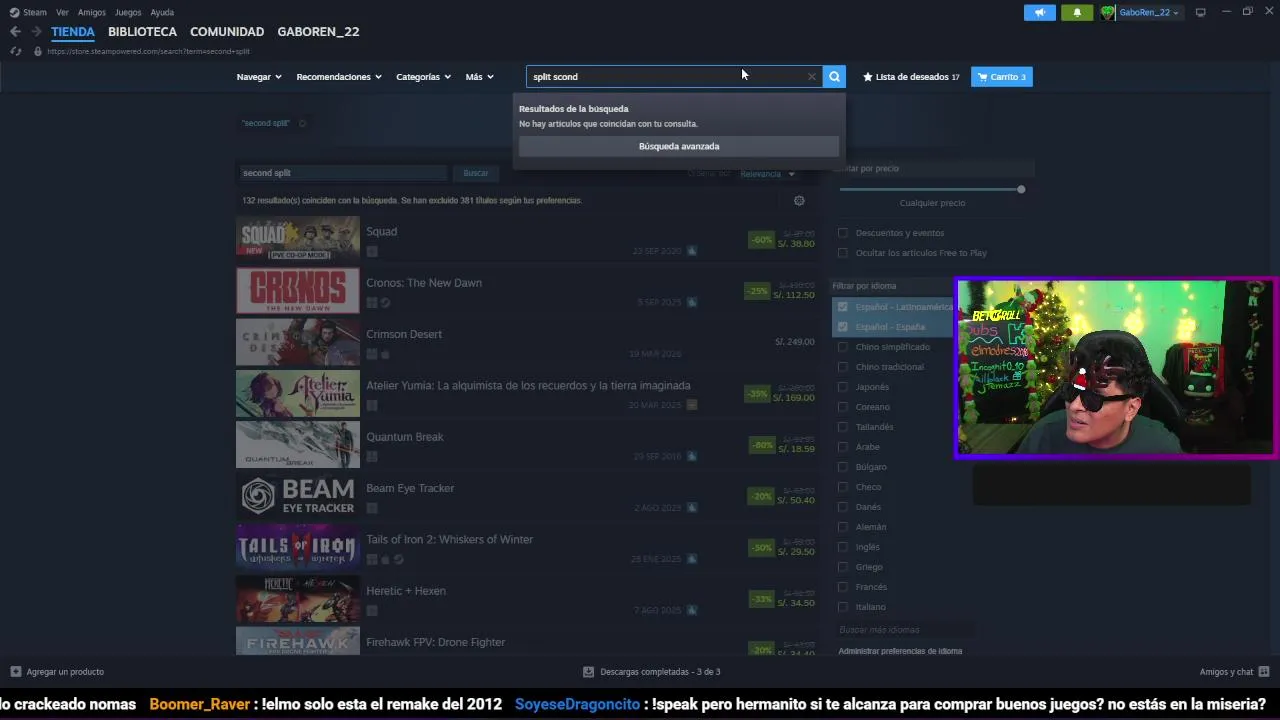Go back with the left arrow
1280x720 pixels.
coord(15,32)
